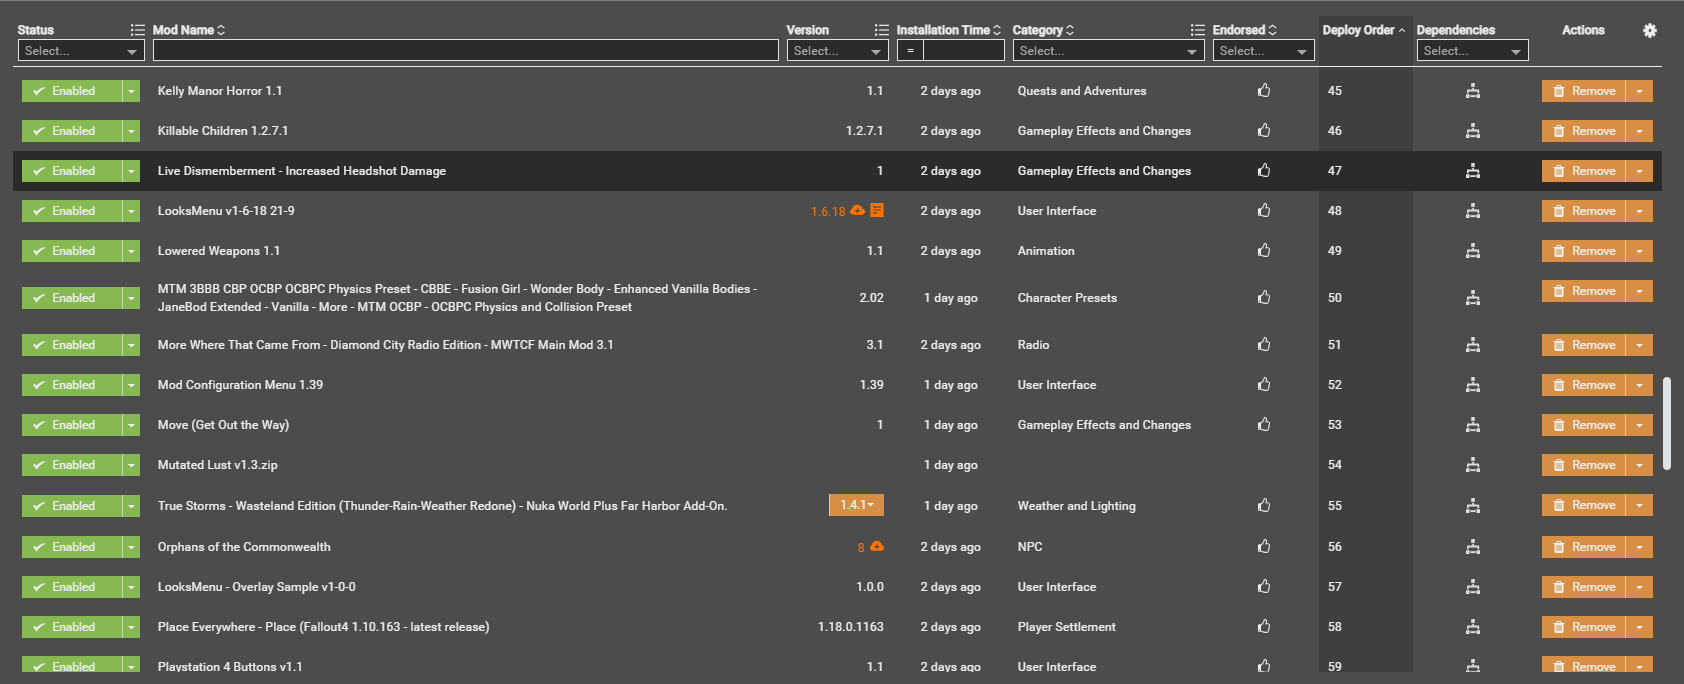Sort by Deploy Order column header
The height and width of the screenshot is (684, 1684).
click(x=1363, y=30)
